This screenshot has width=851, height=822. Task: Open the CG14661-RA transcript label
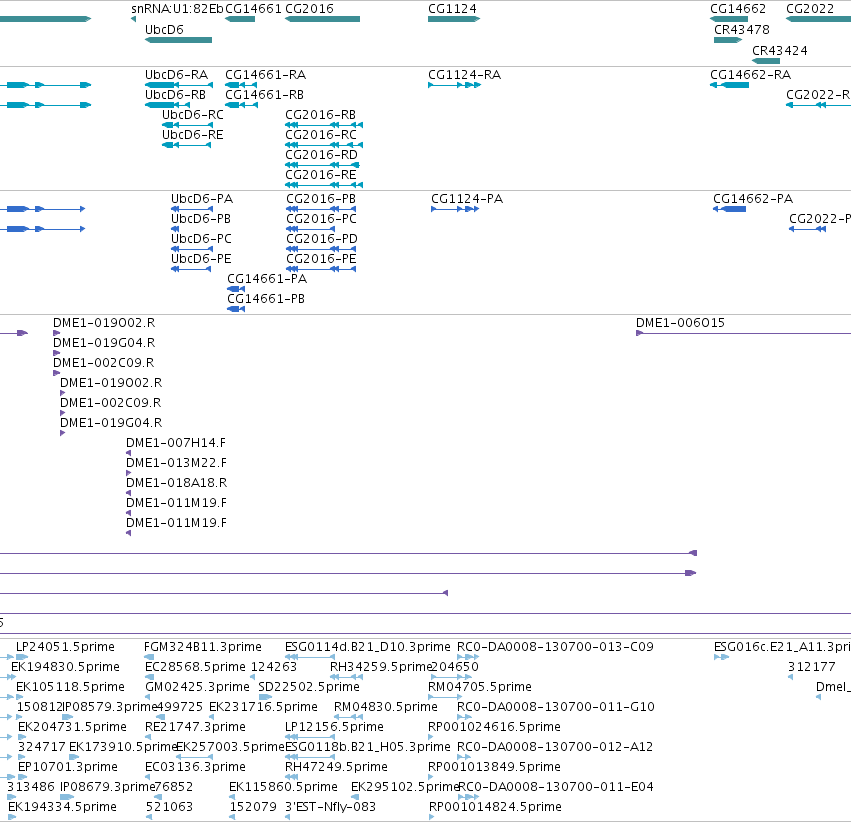[x=265, y=75]
